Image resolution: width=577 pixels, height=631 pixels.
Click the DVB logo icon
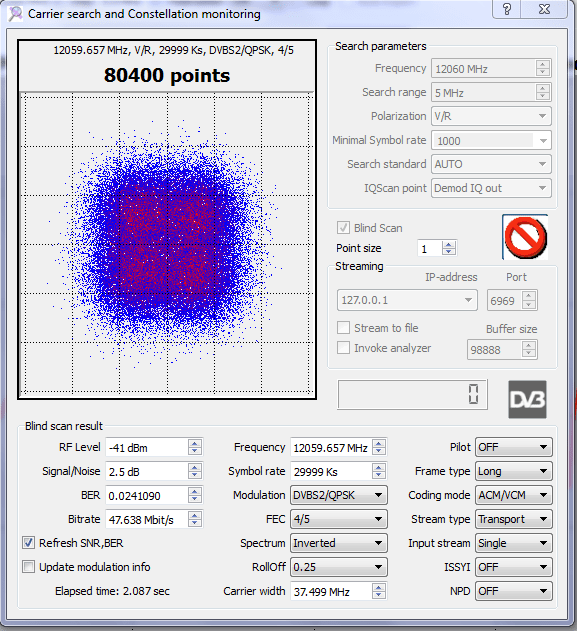[x=528, y=399]
